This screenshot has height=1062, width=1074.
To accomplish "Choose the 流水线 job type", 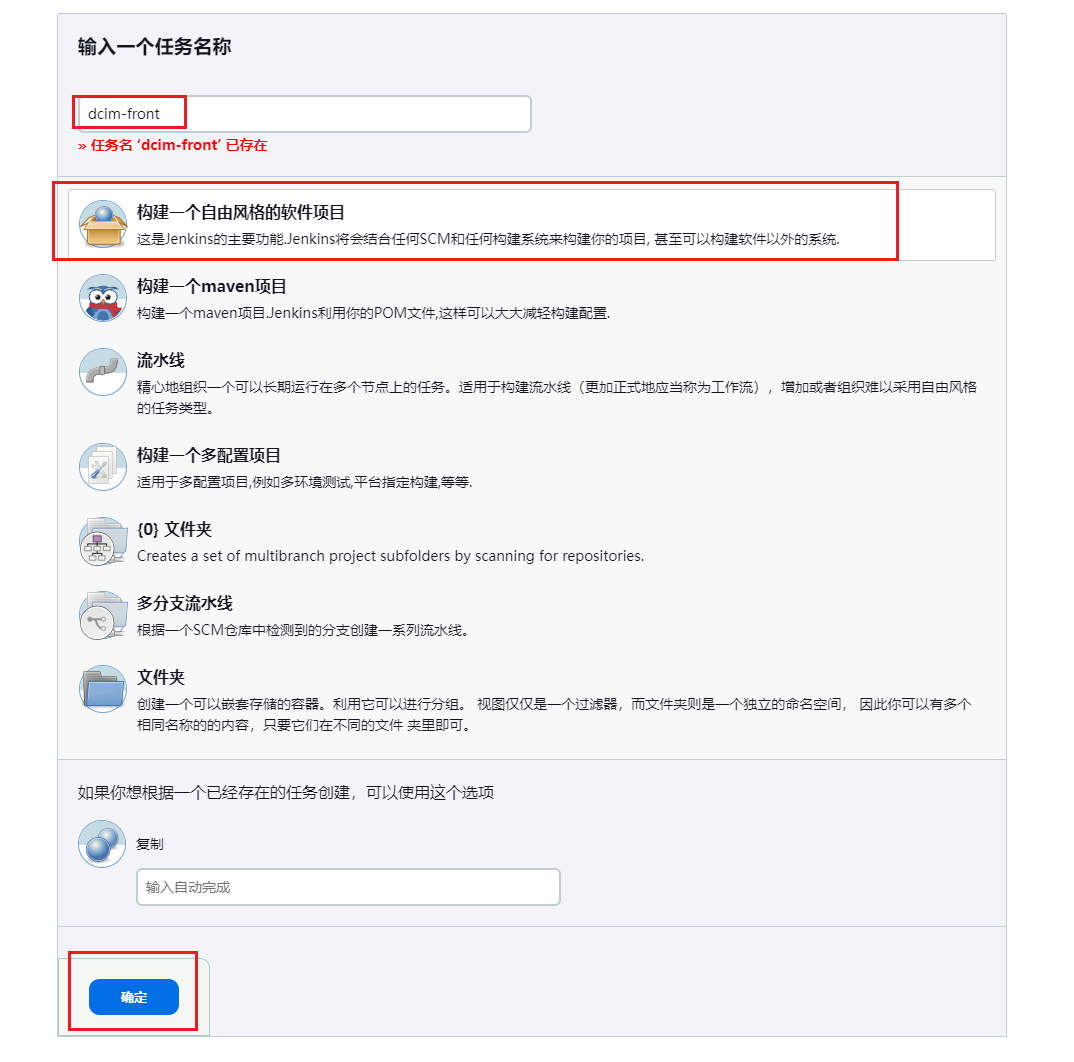I will pyautogui.click(x=161, y=360).
